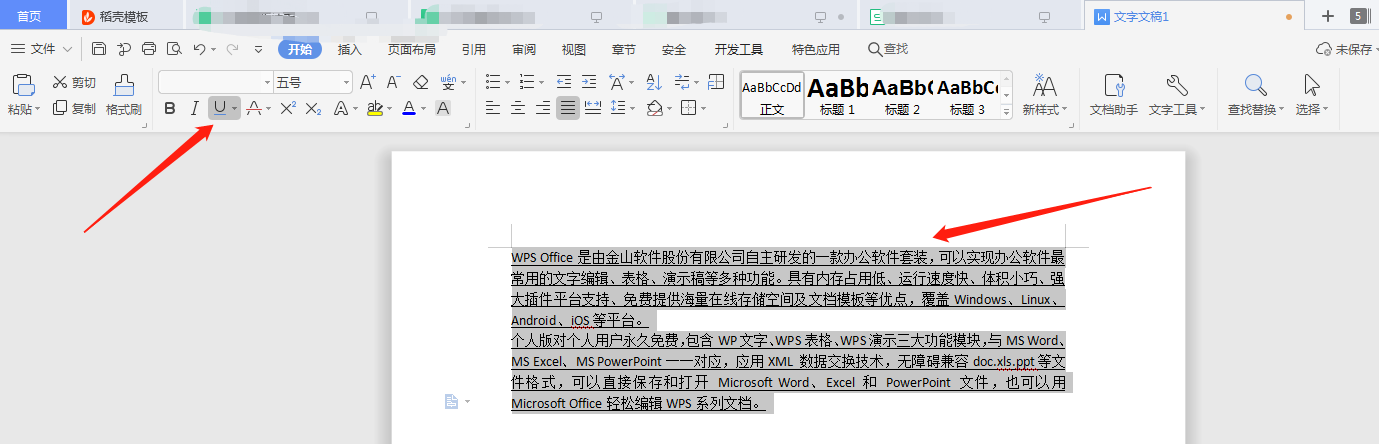Viewport: 1379px width, 444px height.
Task: Switch to the 开发工具 (Developer) tab
Action: click(739, 49)
